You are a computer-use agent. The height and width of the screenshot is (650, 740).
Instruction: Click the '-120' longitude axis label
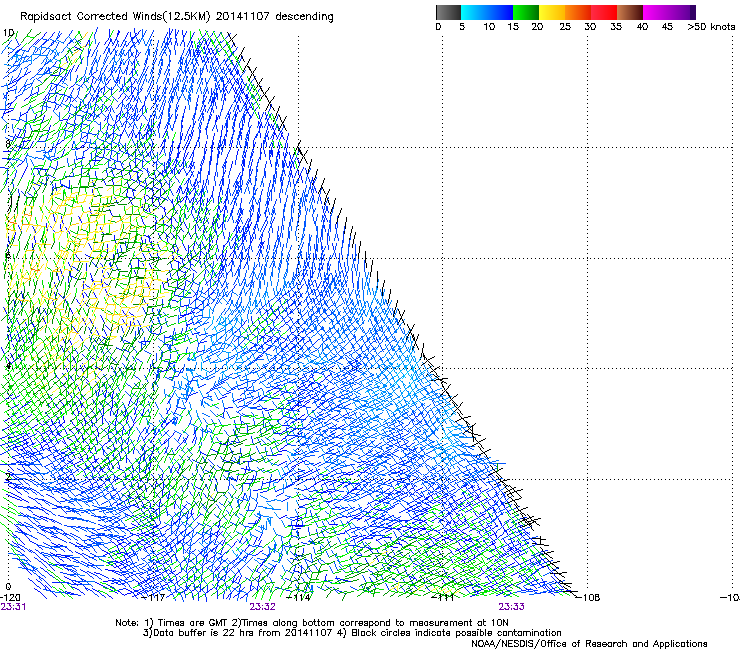[10, 598]
